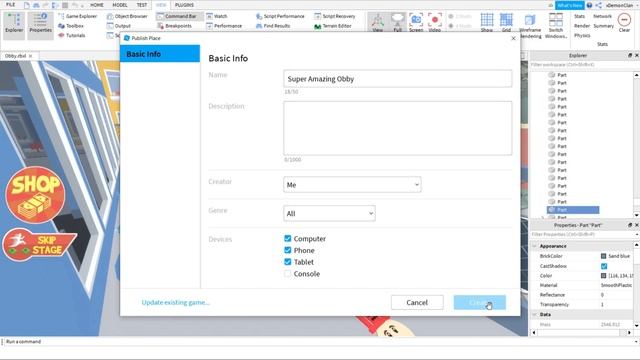Open Script Recovery window
Viewport: 640px width, 360px height.
[335, 16]
